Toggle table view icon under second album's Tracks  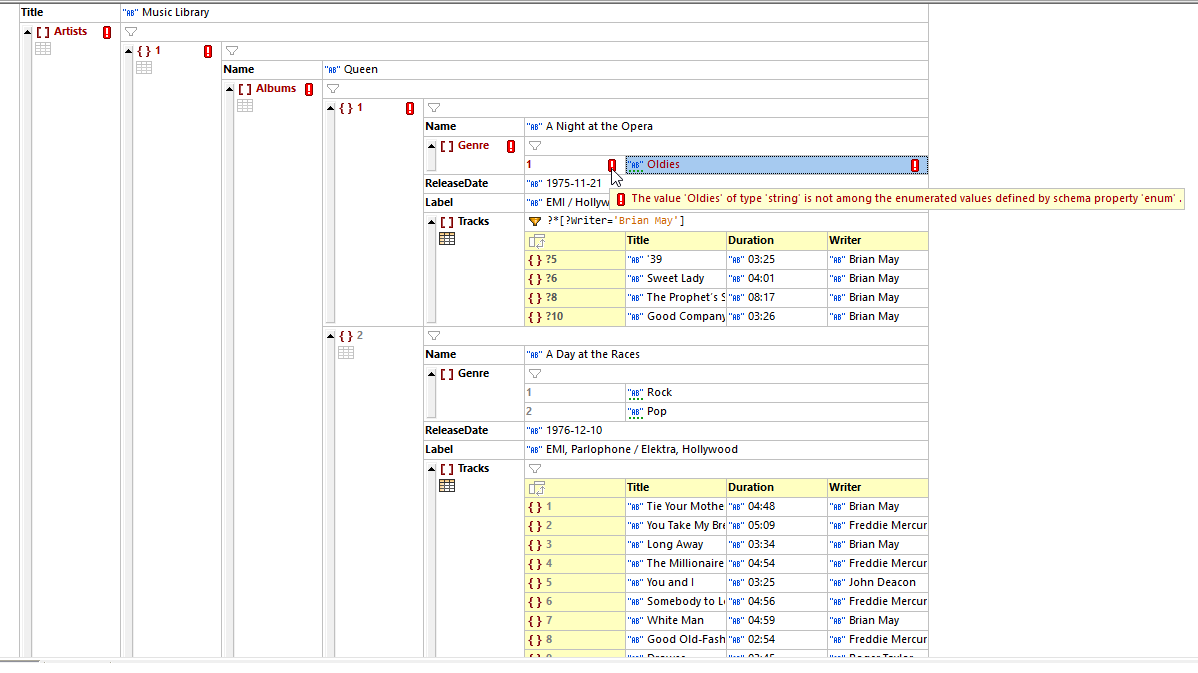click(x=447, y=486)
